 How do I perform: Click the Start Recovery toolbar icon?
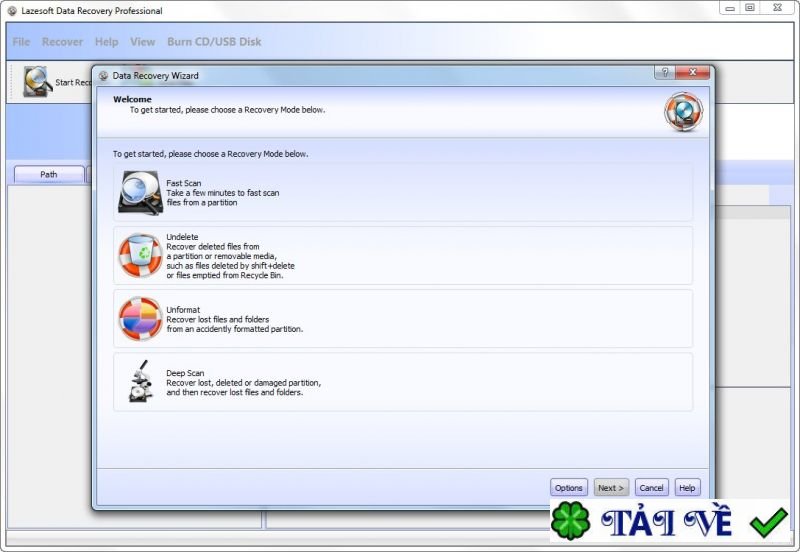37,82
